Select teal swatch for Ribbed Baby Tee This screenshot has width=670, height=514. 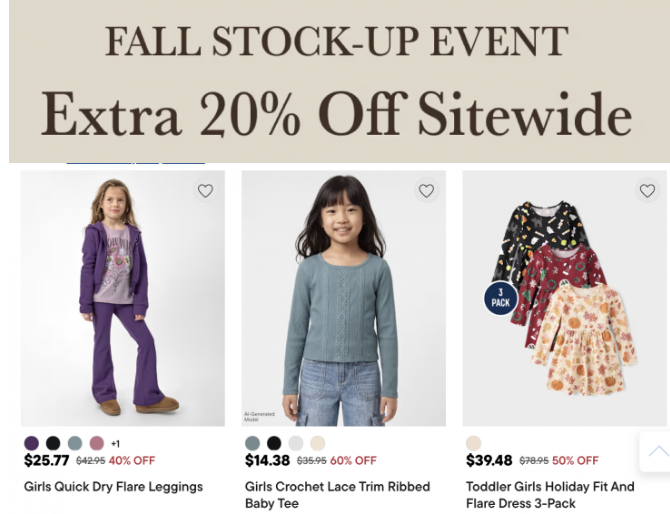tap(253, 443)
